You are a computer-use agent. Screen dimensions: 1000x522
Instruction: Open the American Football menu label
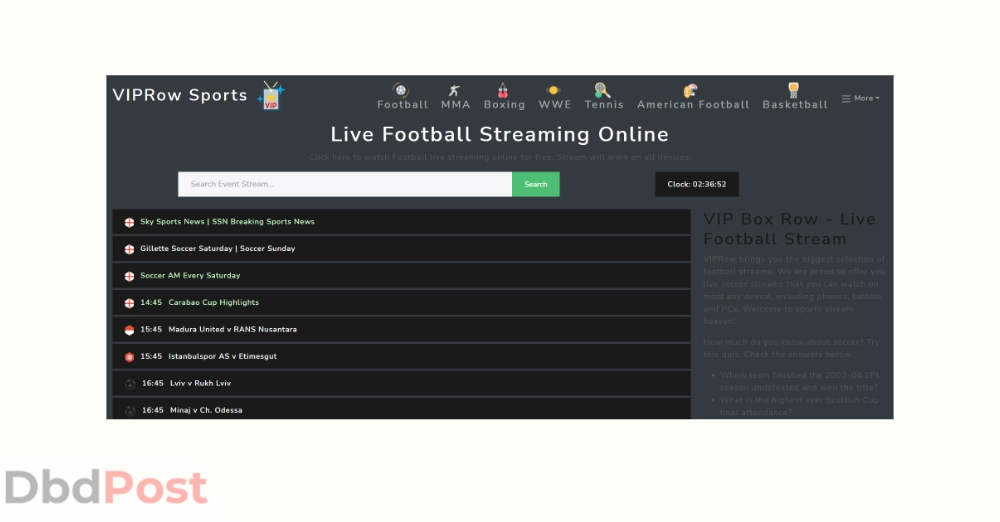pos(693,105)
